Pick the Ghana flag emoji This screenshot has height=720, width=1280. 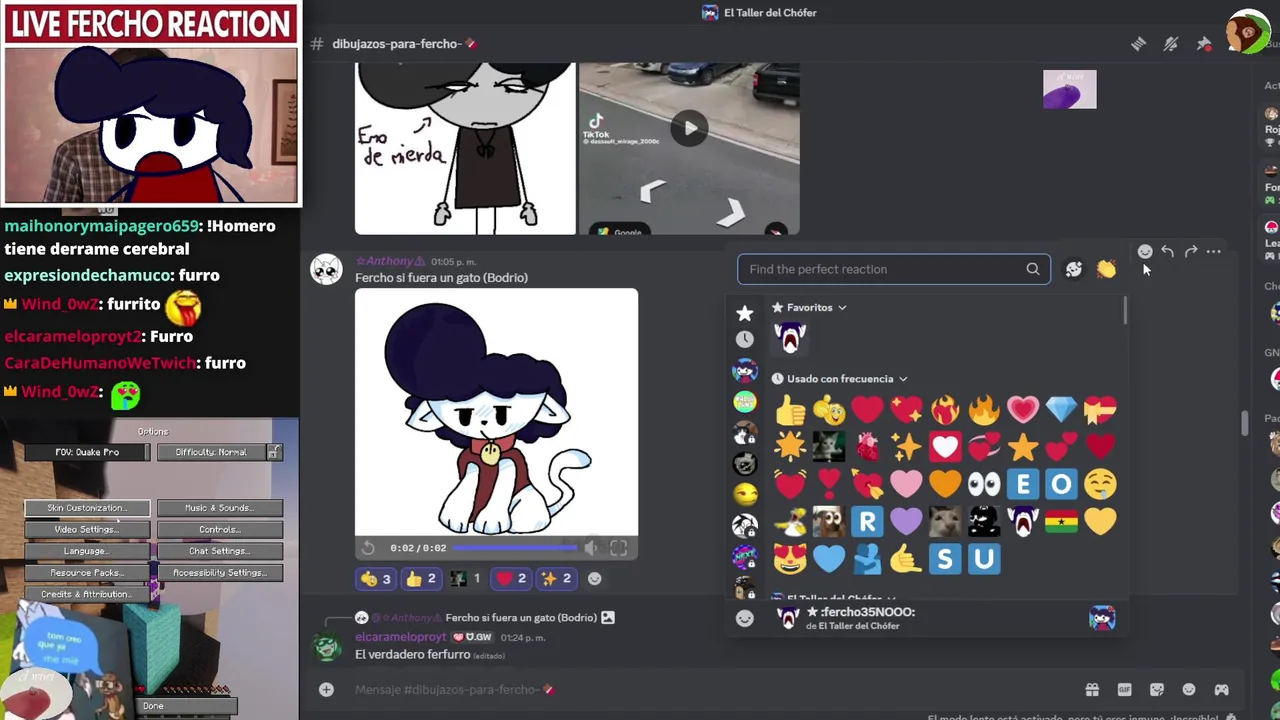1061,521
